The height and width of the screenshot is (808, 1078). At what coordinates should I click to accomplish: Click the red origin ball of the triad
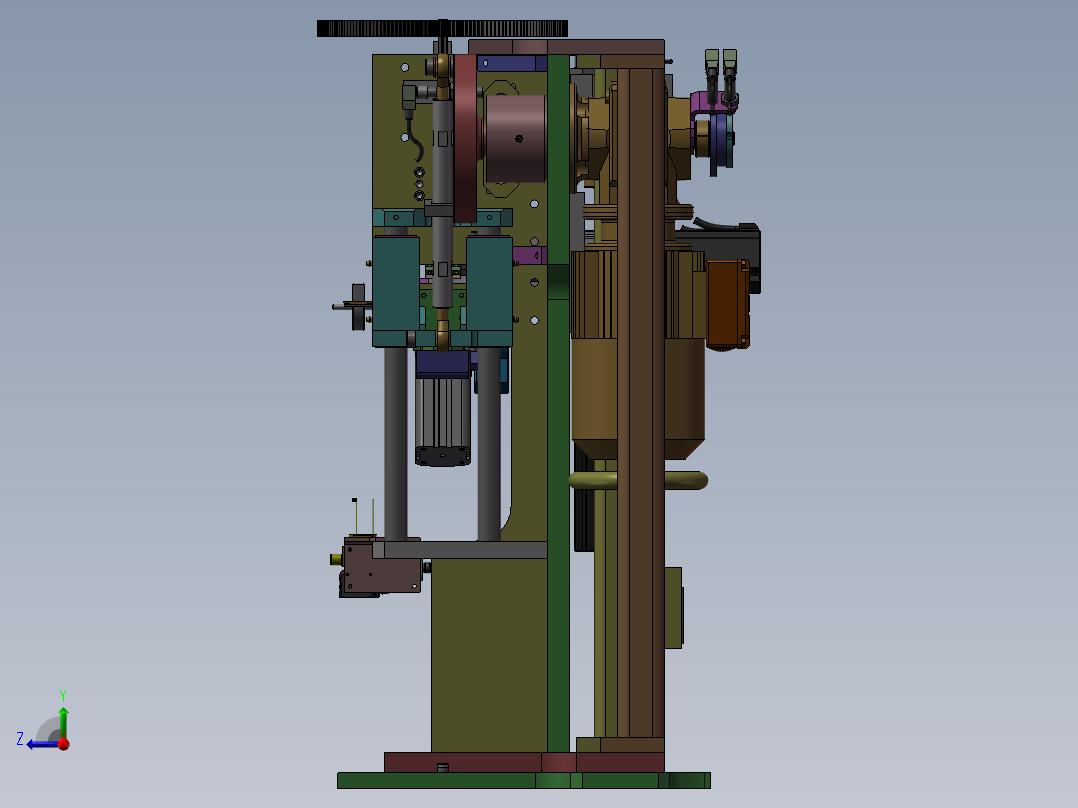tap(63, 743)
